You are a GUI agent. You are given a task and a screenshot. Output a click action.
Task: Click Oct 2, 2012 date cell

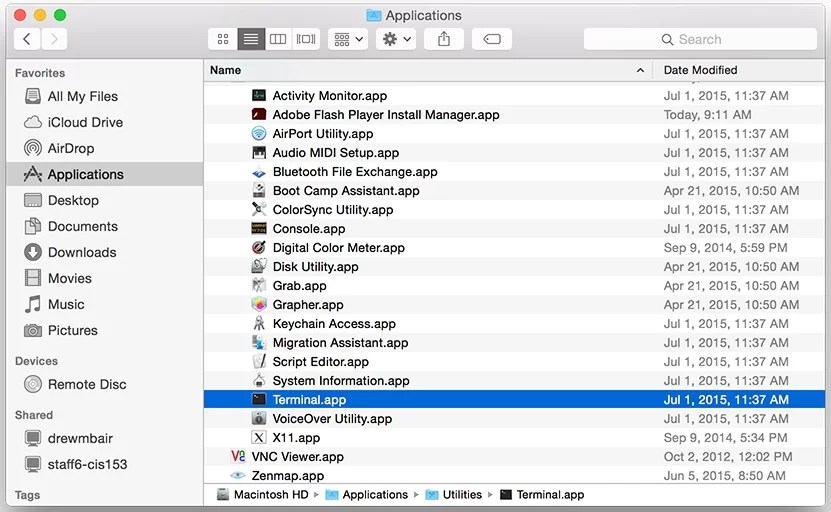pyautogui.click(x=728, y=457)
